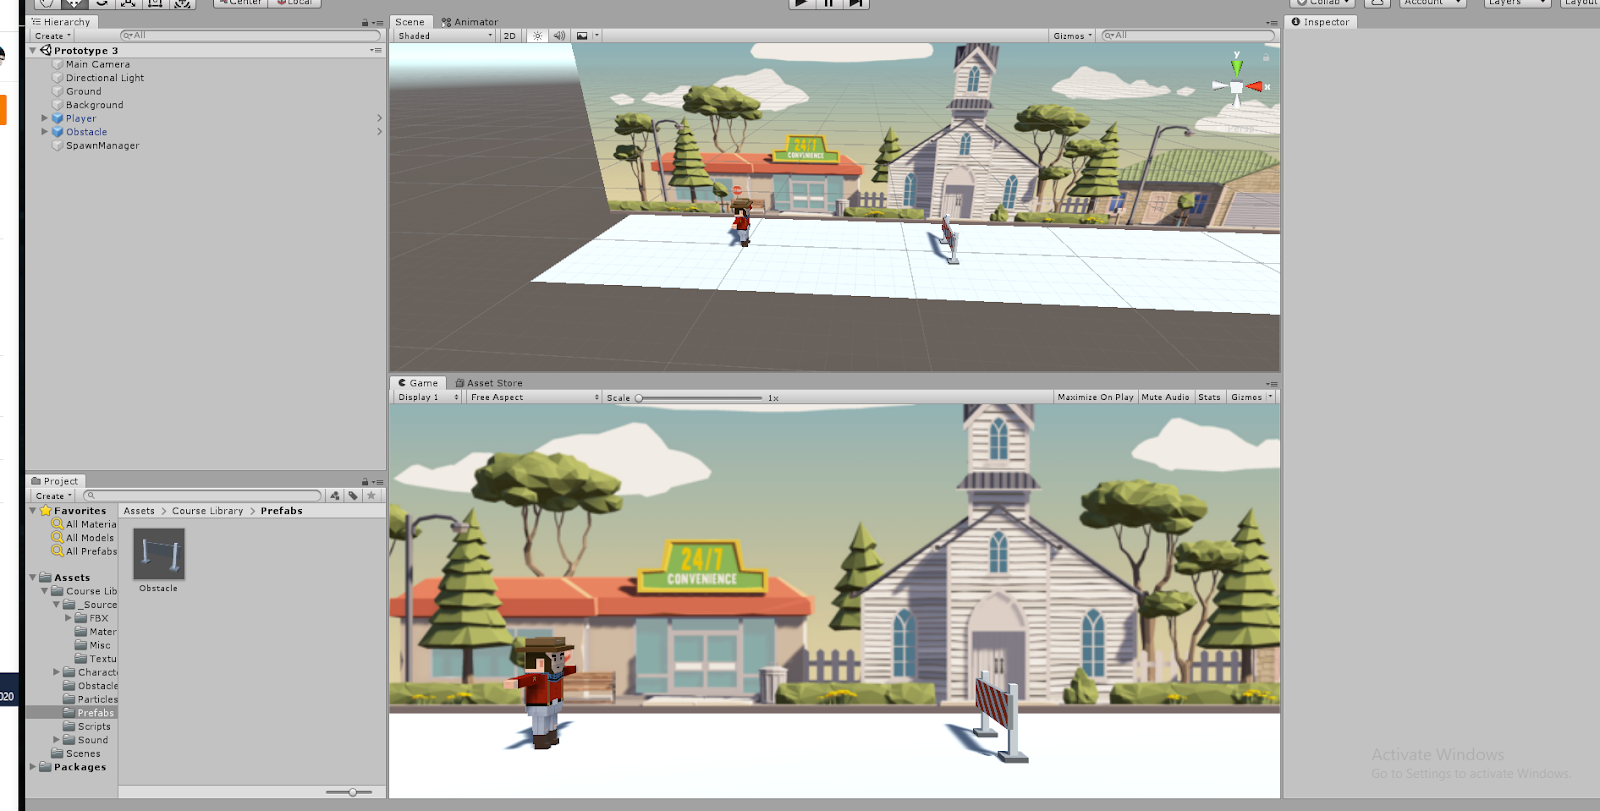This screenshot has width=1600, height=811.
Task: Open Obstacle prefab arrow on right
Action: (x=379, y=132)
